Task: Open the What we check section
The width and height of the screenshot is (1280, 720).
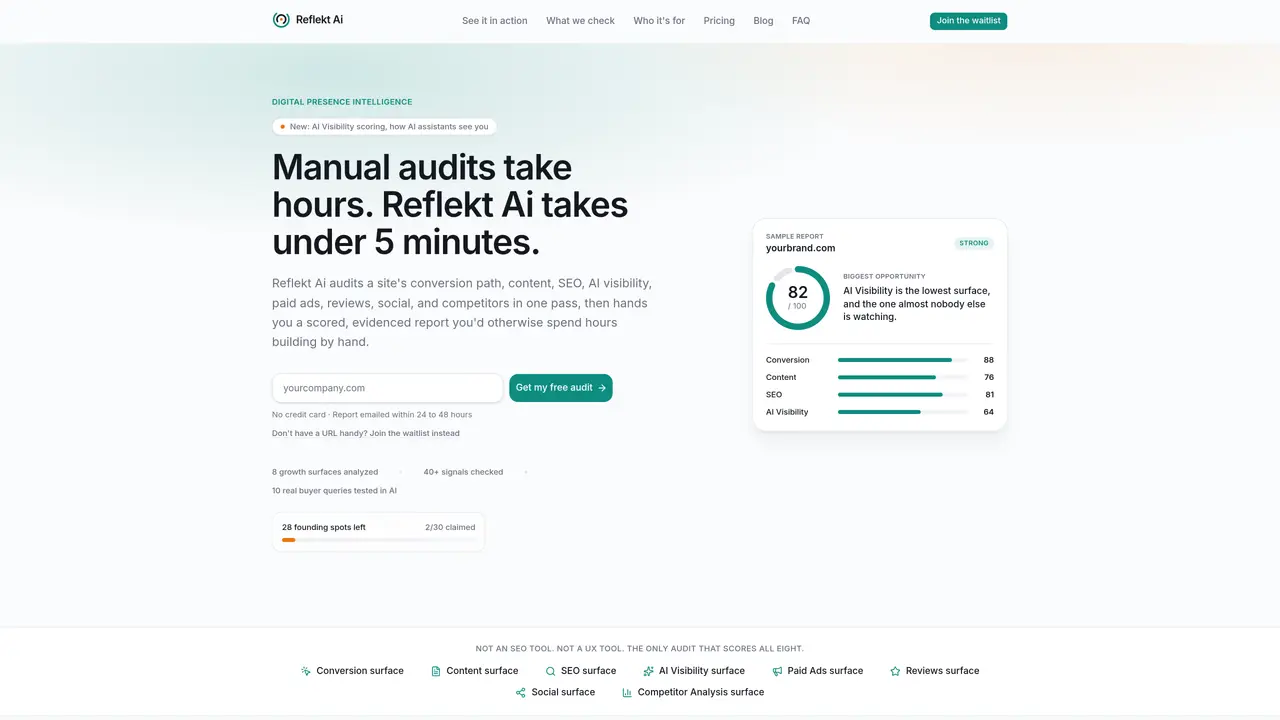Action: [580, 21]
